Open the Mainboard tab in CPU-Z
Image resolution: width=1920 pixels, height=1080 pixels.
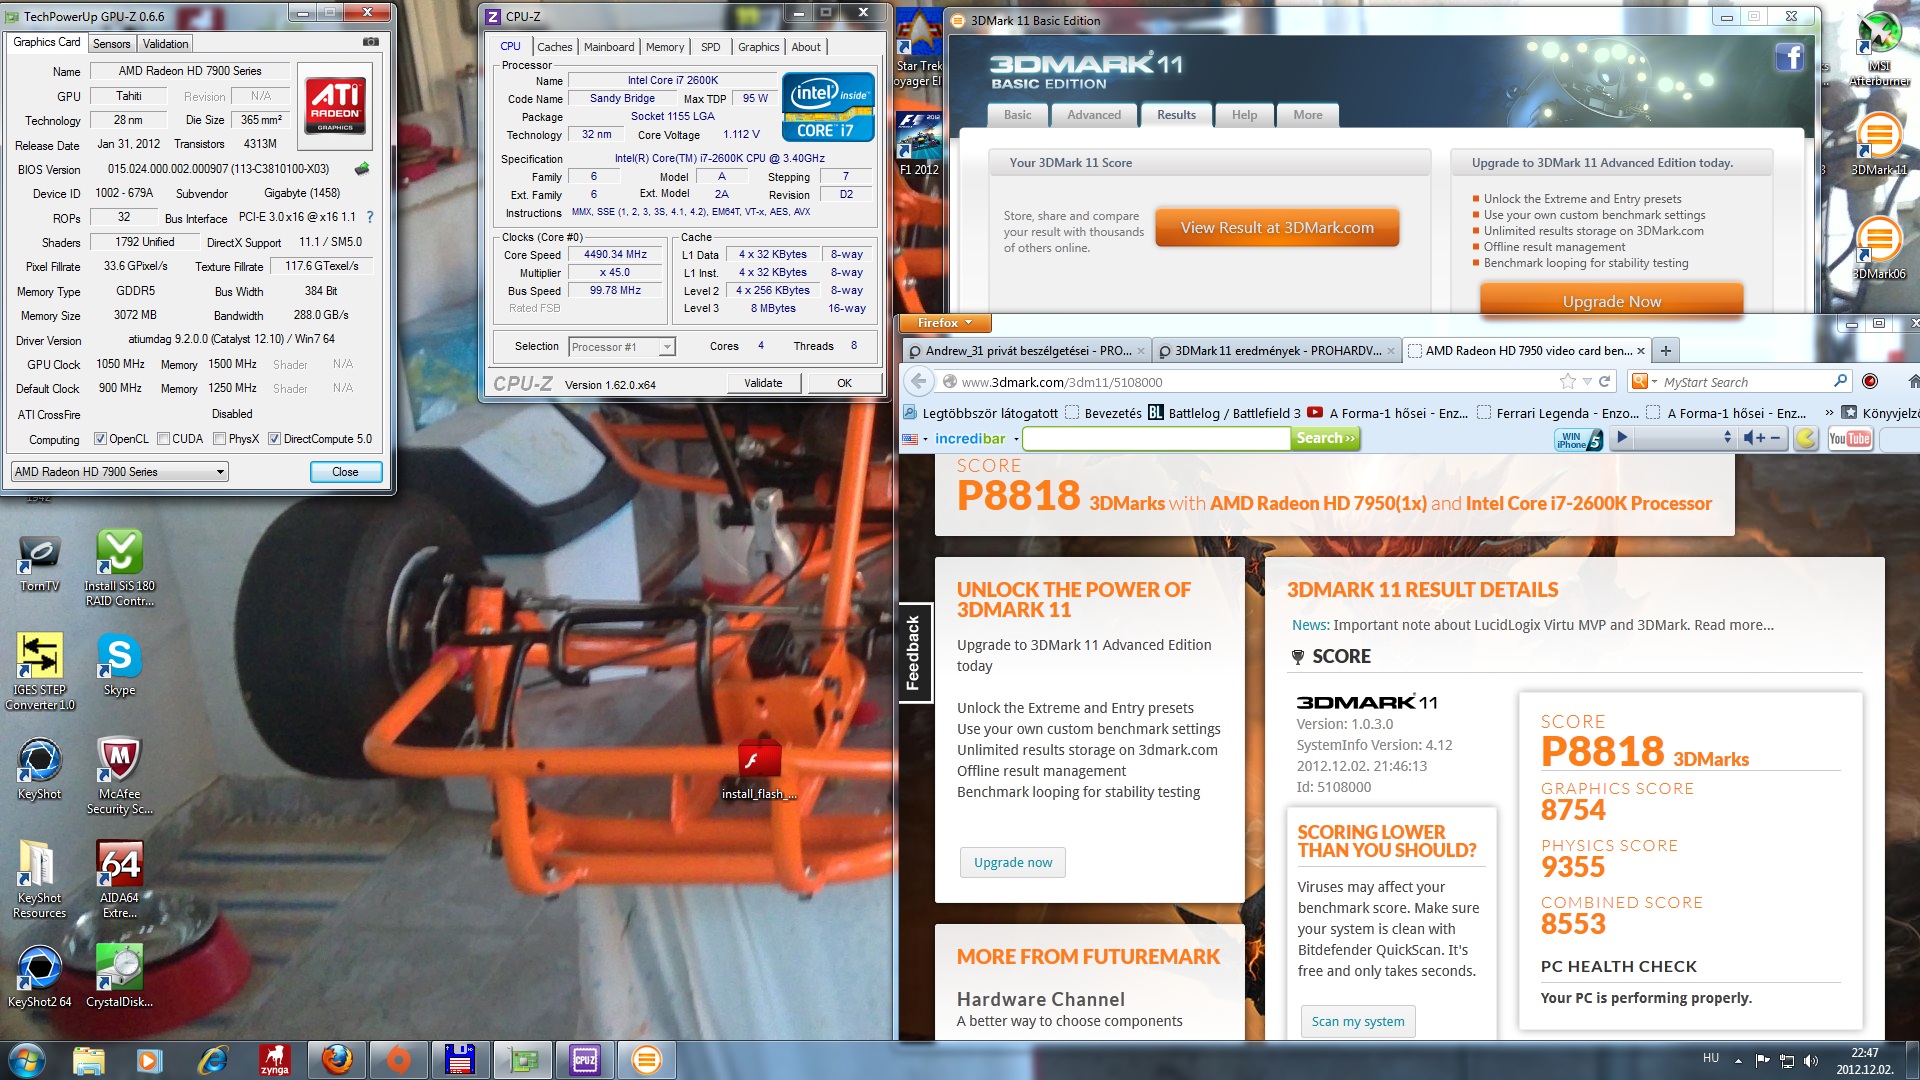point(608,47)
